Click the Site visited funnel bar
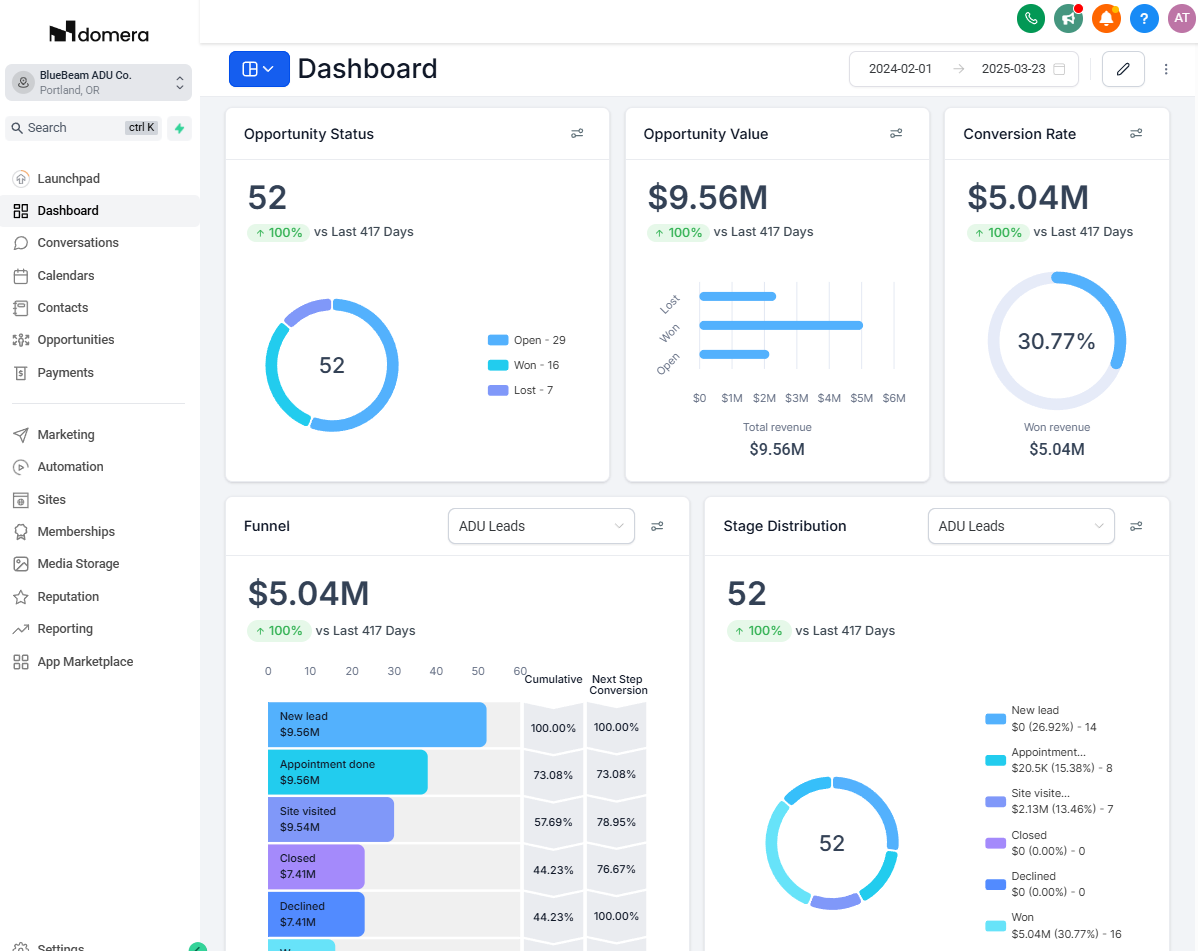Viewport: 1198px width, 951px height. pos(331,820)
